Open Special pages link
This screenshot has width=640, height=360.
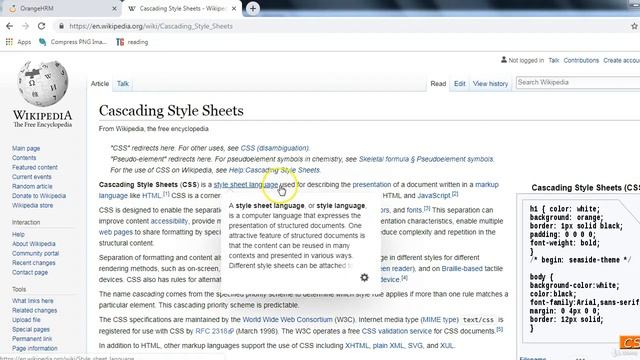coord(31,329)
